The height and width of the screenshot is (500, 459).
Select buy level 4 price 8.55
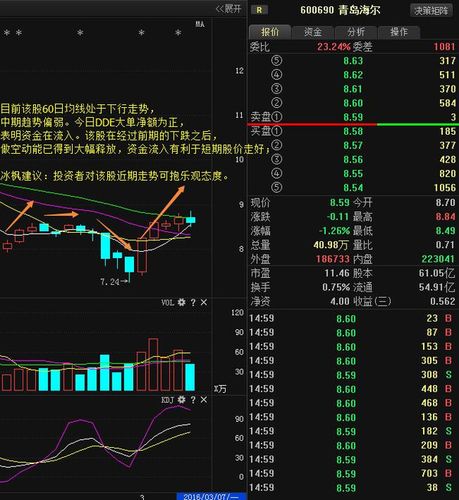click(353, 174)
